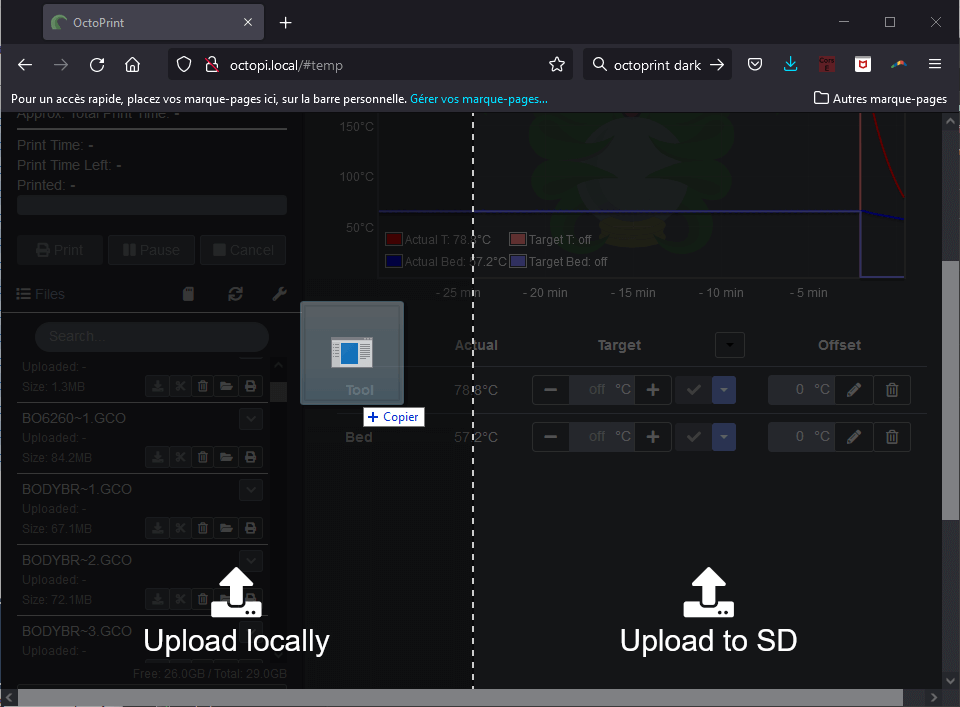Screen dimensions: 960x707
Task: Submit the 'octoprint dark' search with arrow
Action: [717, 65]
